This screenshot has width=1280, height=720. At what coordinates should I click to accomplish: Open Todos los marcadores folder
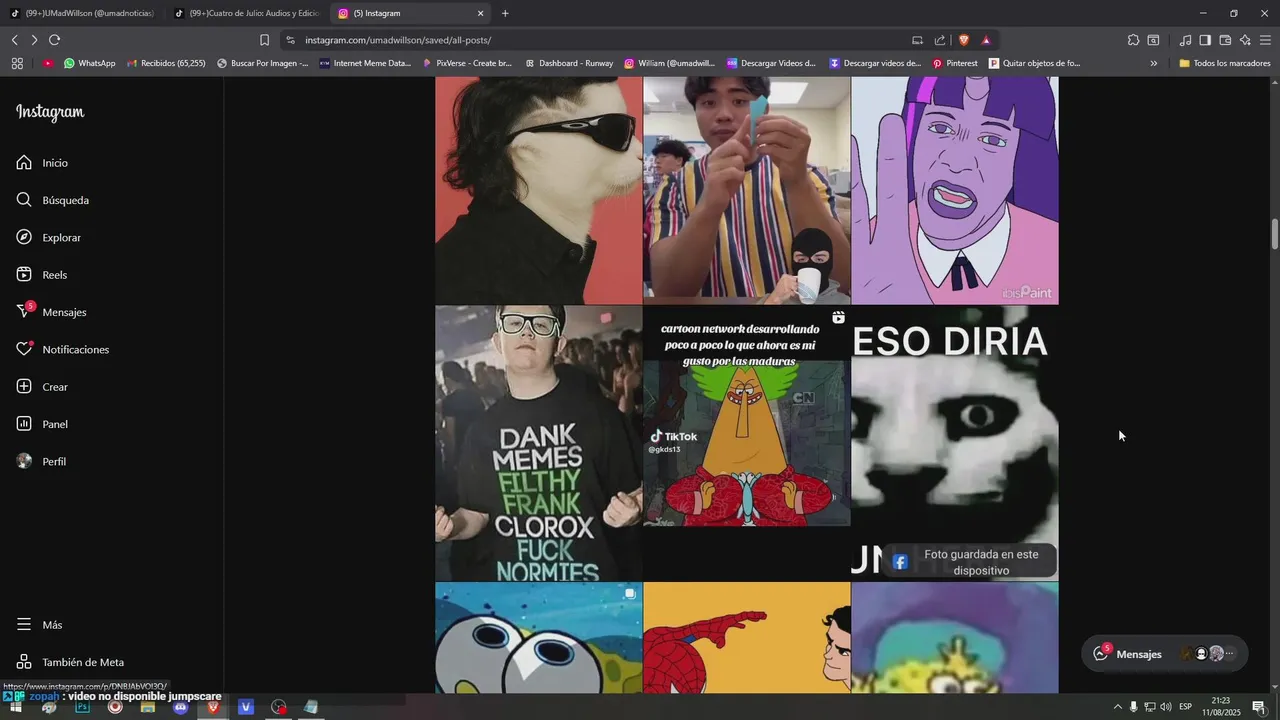tap(1224, 63)
